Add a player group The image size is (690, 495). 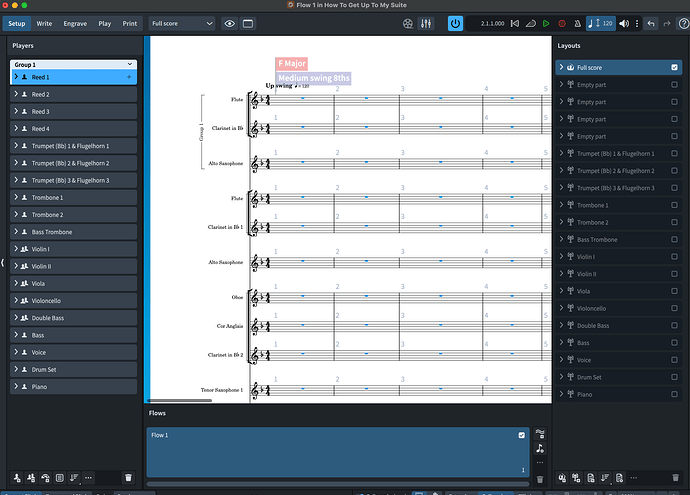click(x=60, y=477)
